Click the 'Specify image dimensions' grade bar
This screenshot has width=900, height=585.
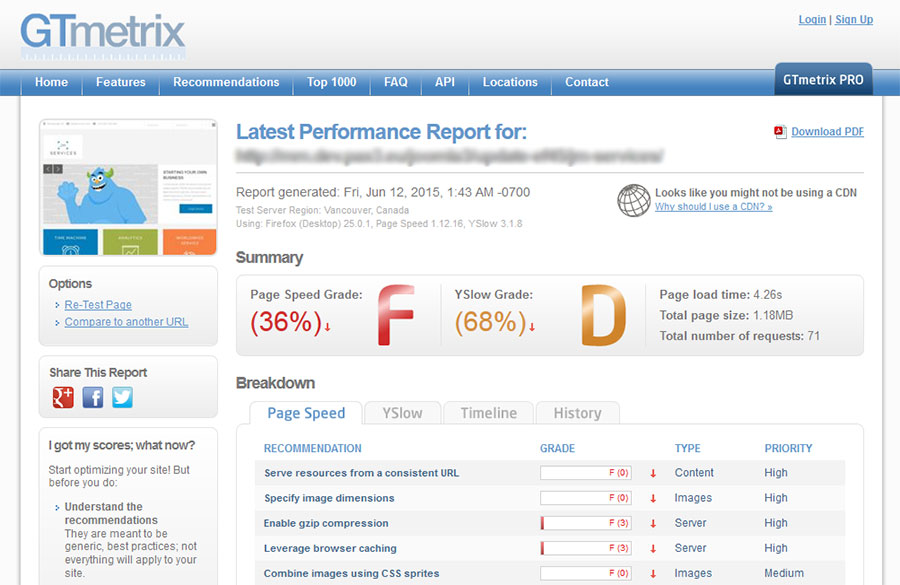tap(586, 498)
